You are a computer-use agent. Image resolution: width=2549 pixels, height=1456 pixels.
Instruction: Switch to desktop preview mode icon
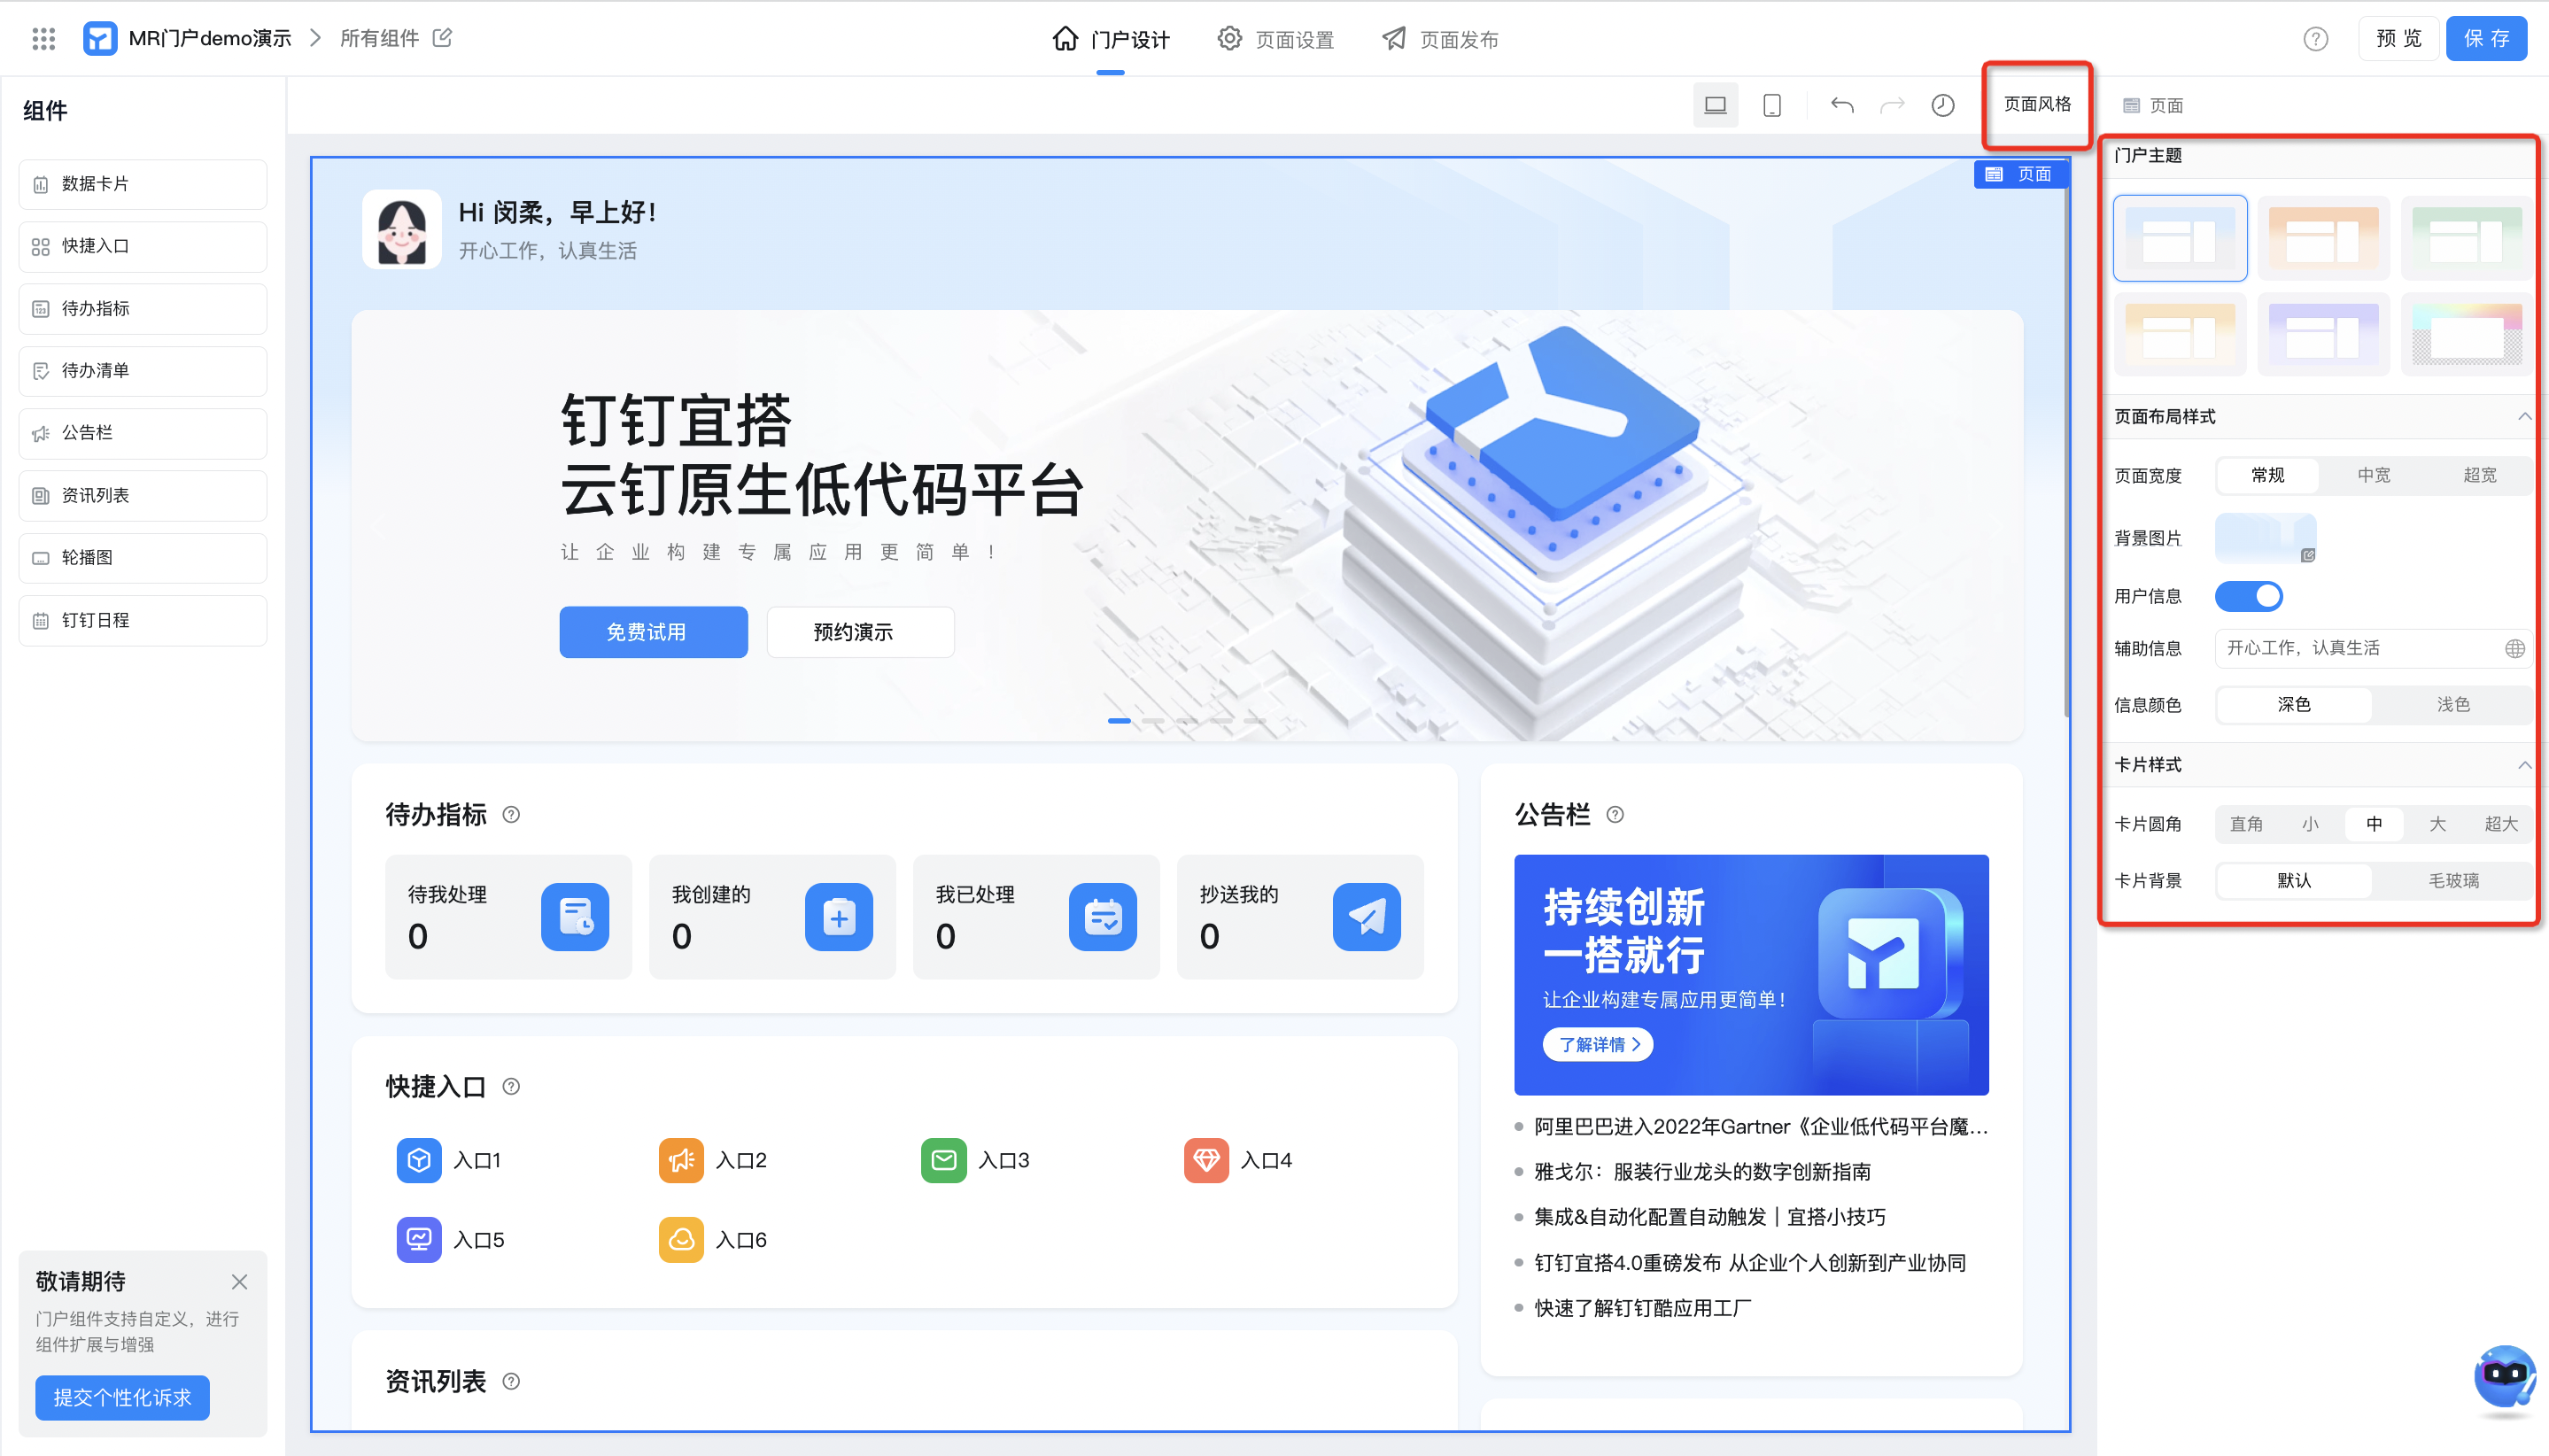point(1715,105)
